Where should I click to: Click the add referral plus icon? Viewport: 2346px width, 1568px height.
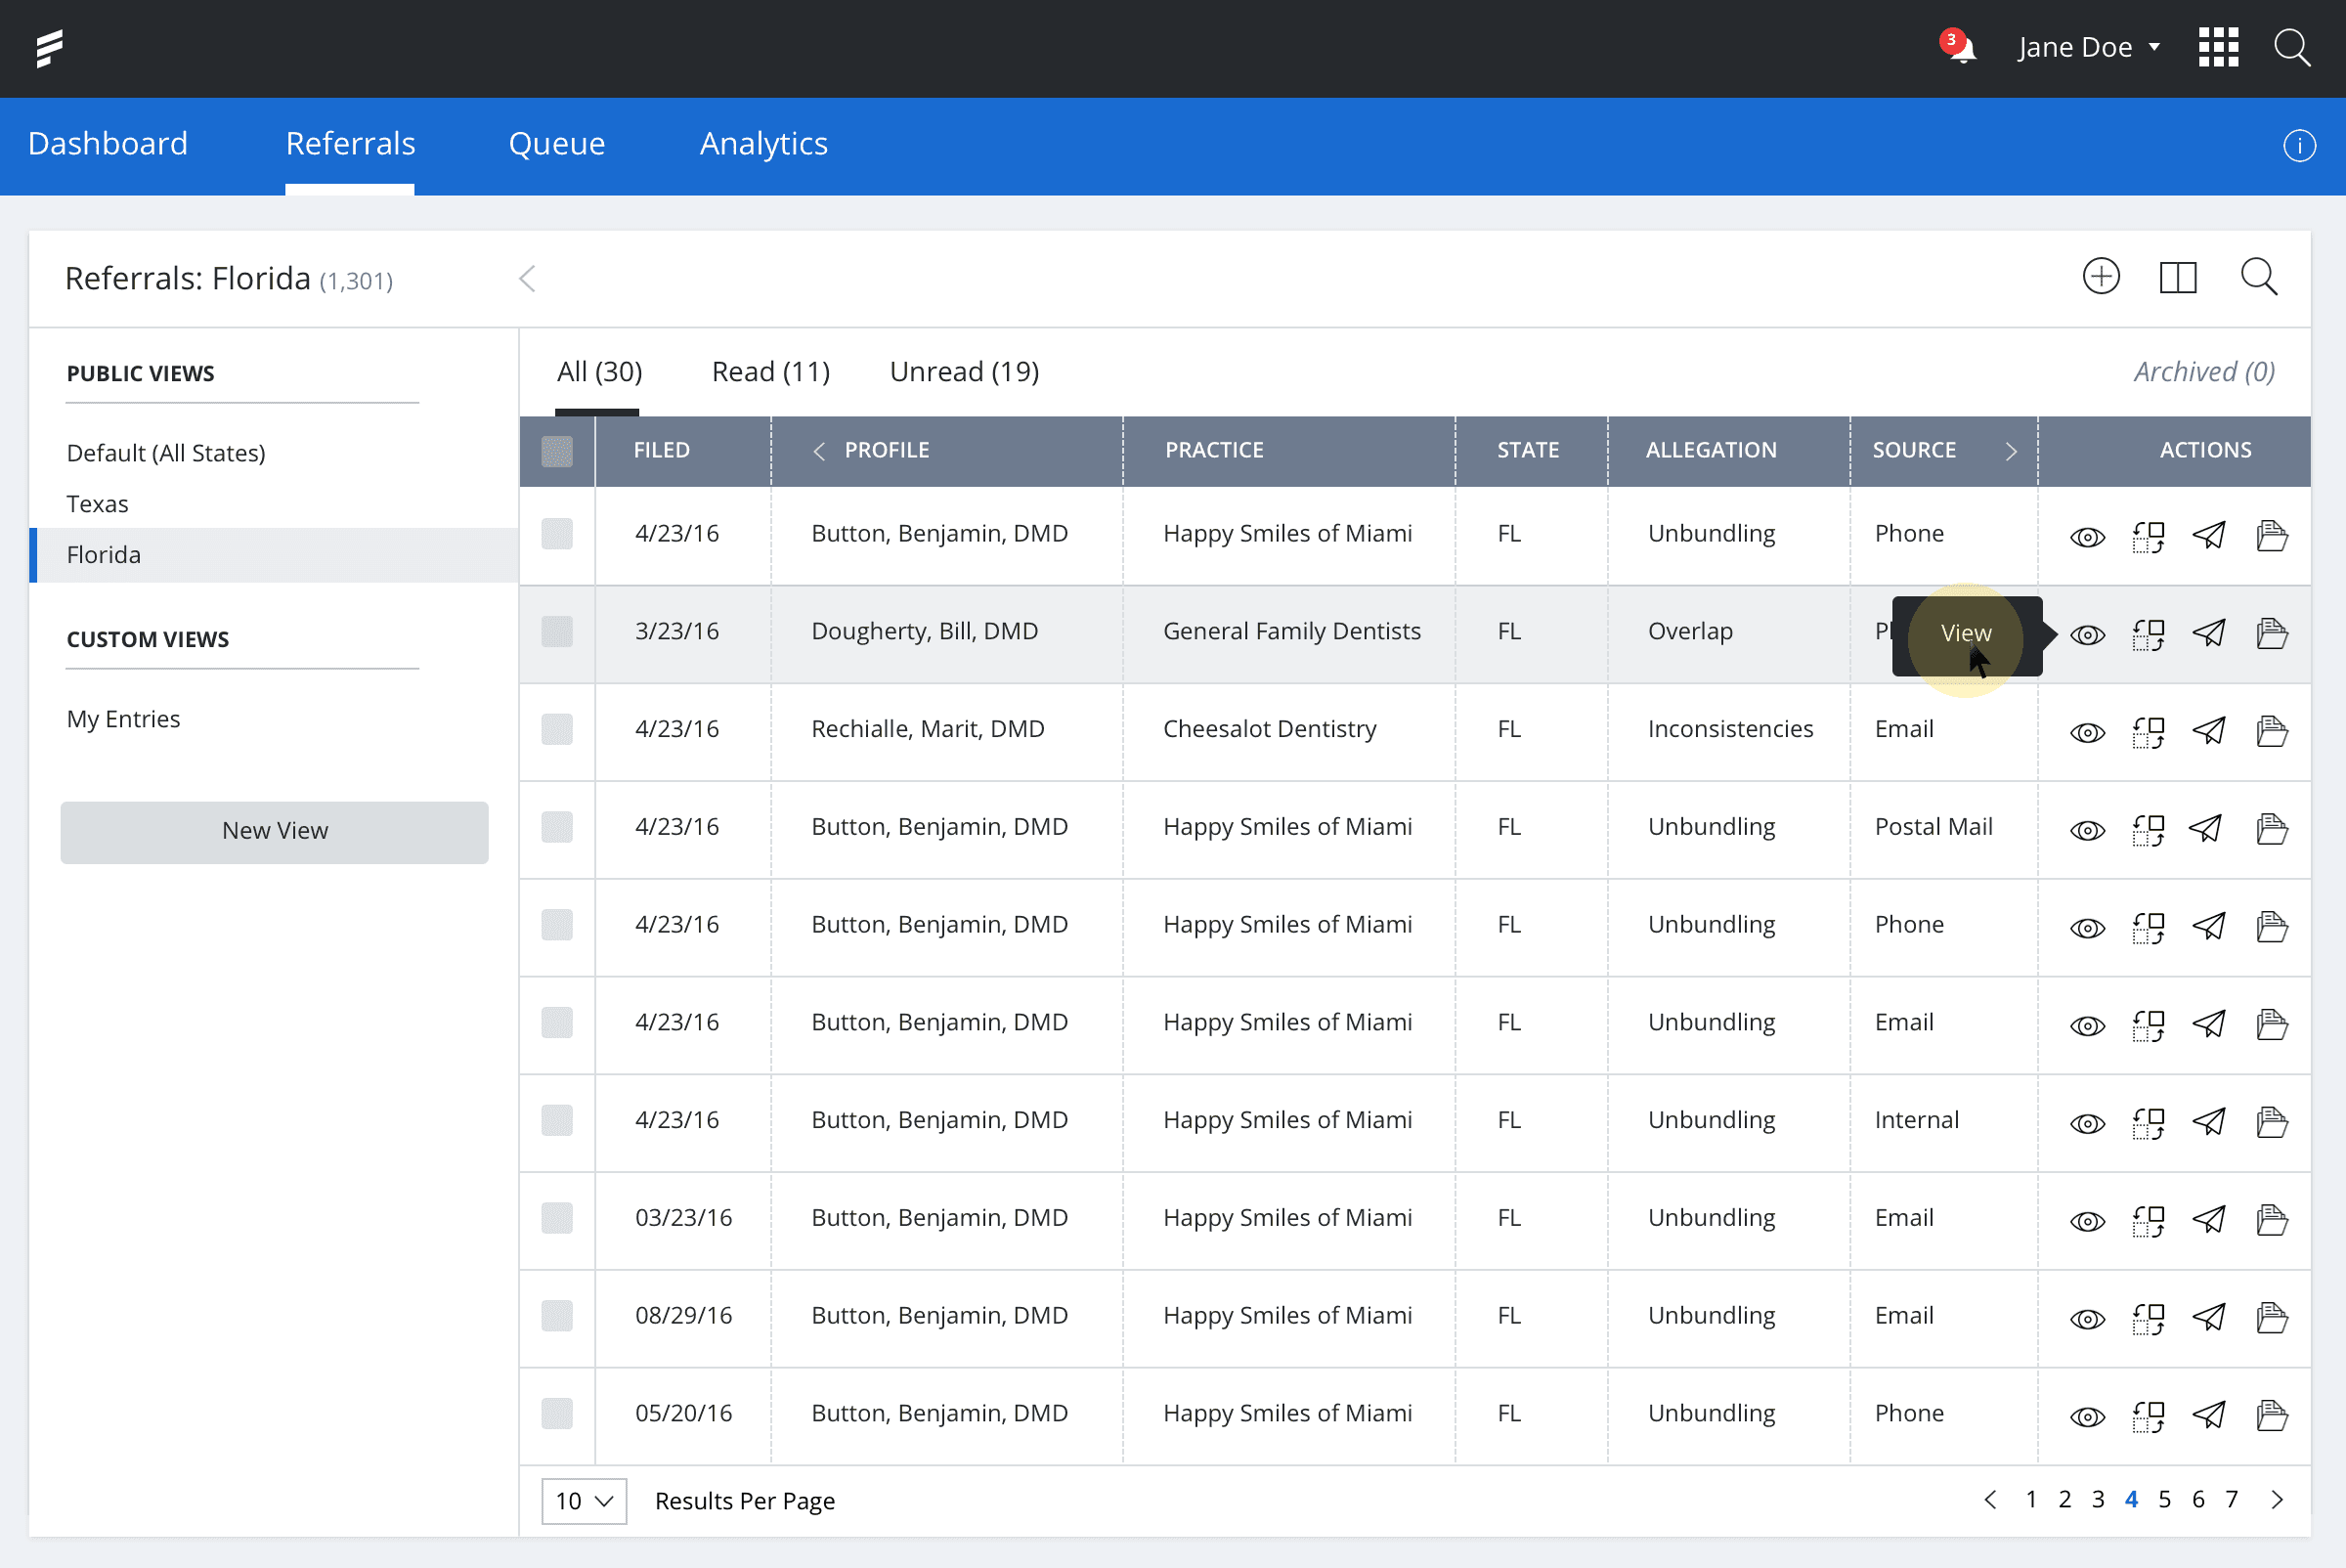[x=2100, y=277]
